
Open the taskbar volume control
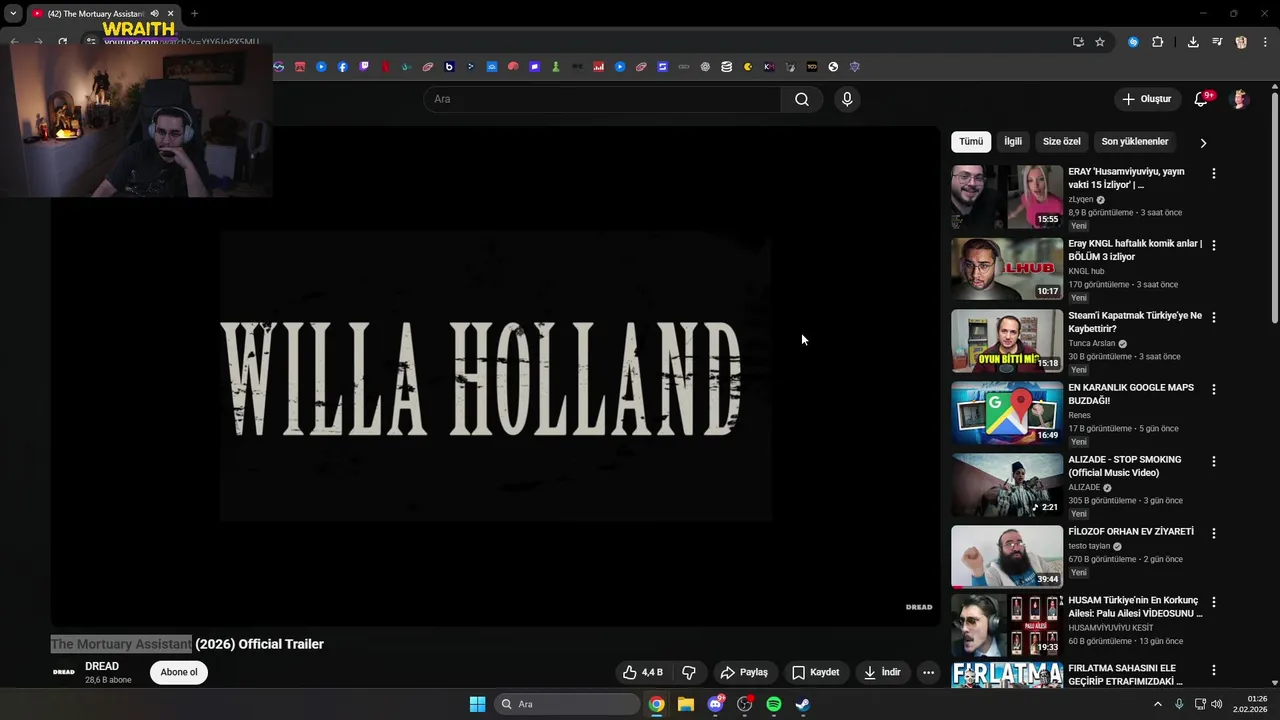click(x=1217, y=704)
